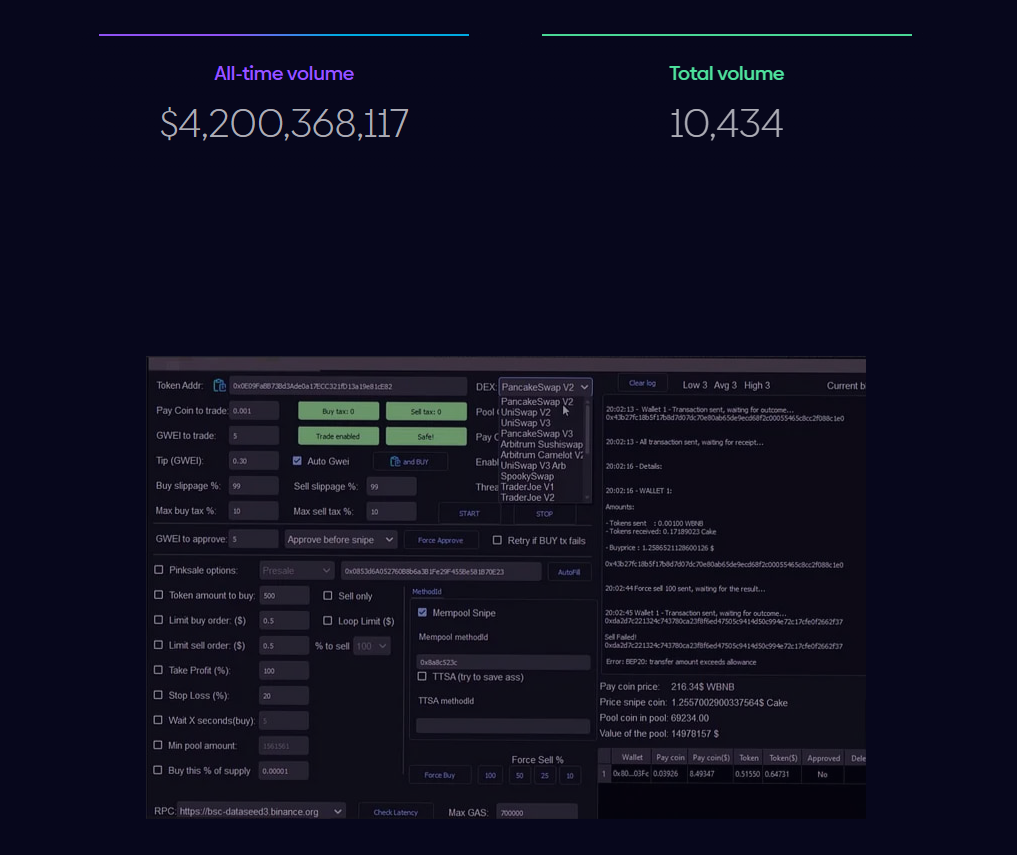This screenshot has height=855, width=1017.
Task: Pick Arbitrum Camelot from DEX list
Action: coord(541,455)
